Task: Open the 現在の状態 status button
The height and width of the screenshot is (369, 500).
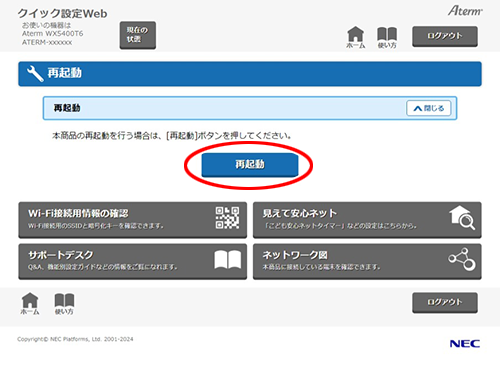Action: click(x=138, y=35)
